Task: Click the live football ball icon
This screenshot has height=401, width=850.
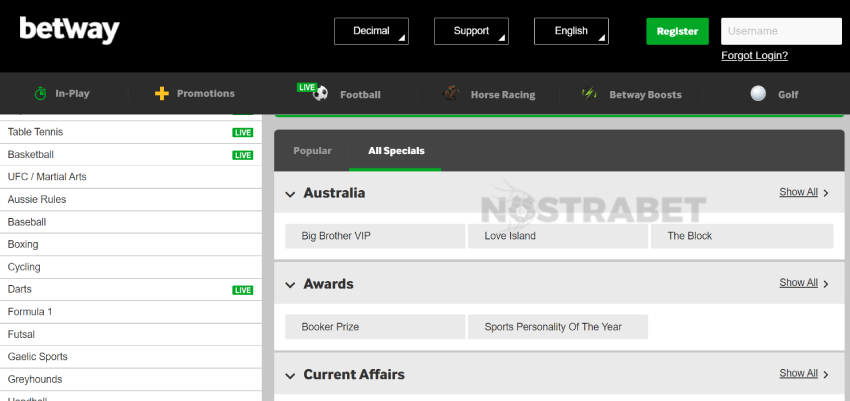Action: pyautogui.click(x=320, y=94)
